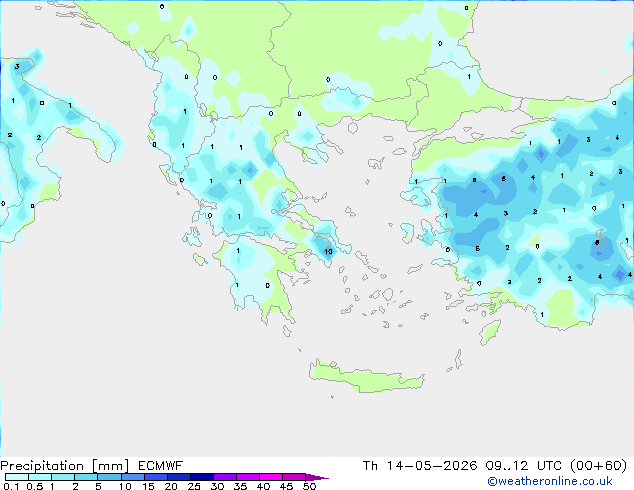Image resolution: width=634 pixels, height=490 pixels.
Task: Click the 45–50 mm legend color box
Action: point(294,477)
